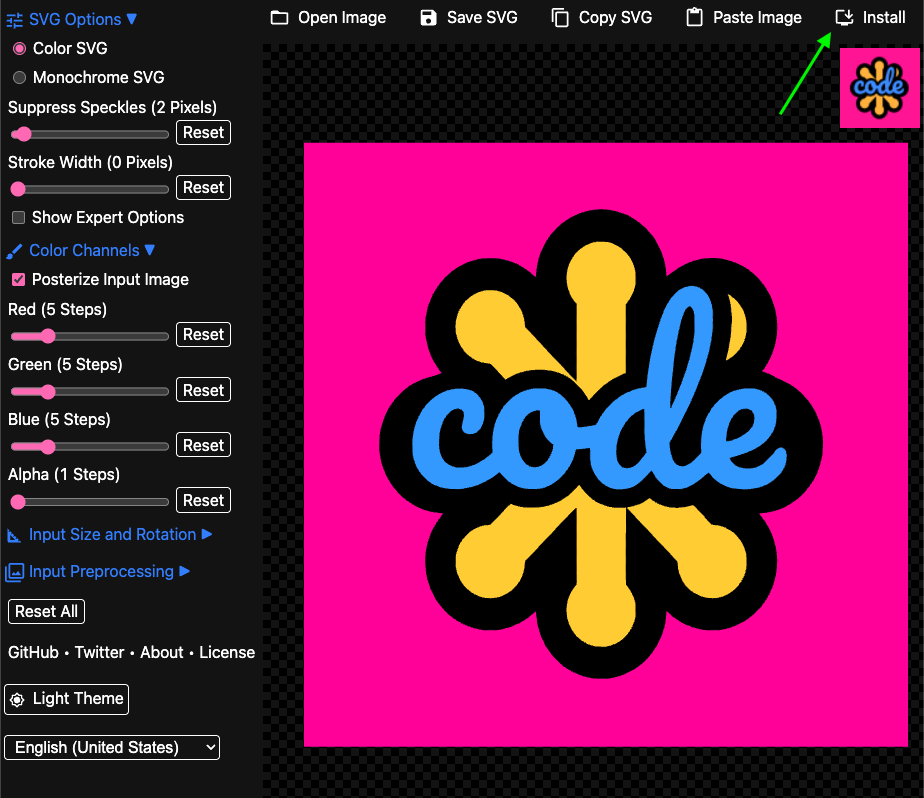
Task: Switch to Light Theme
Action: pyautogui.click(x=65, y=699)
